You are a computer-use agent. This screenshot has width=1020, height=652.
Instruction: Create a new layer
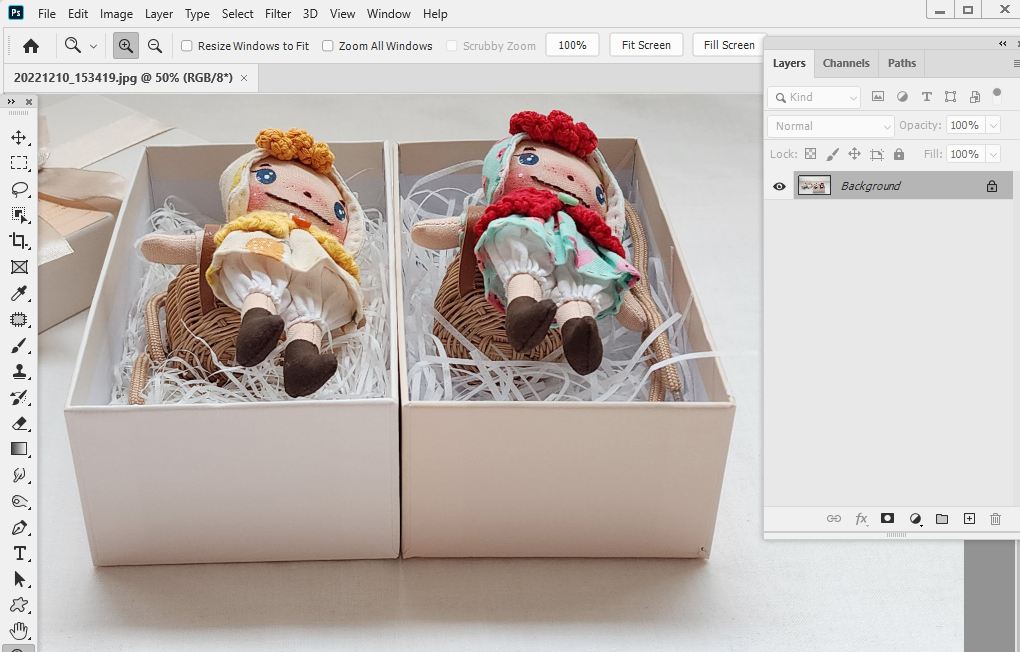pos(969,519)
